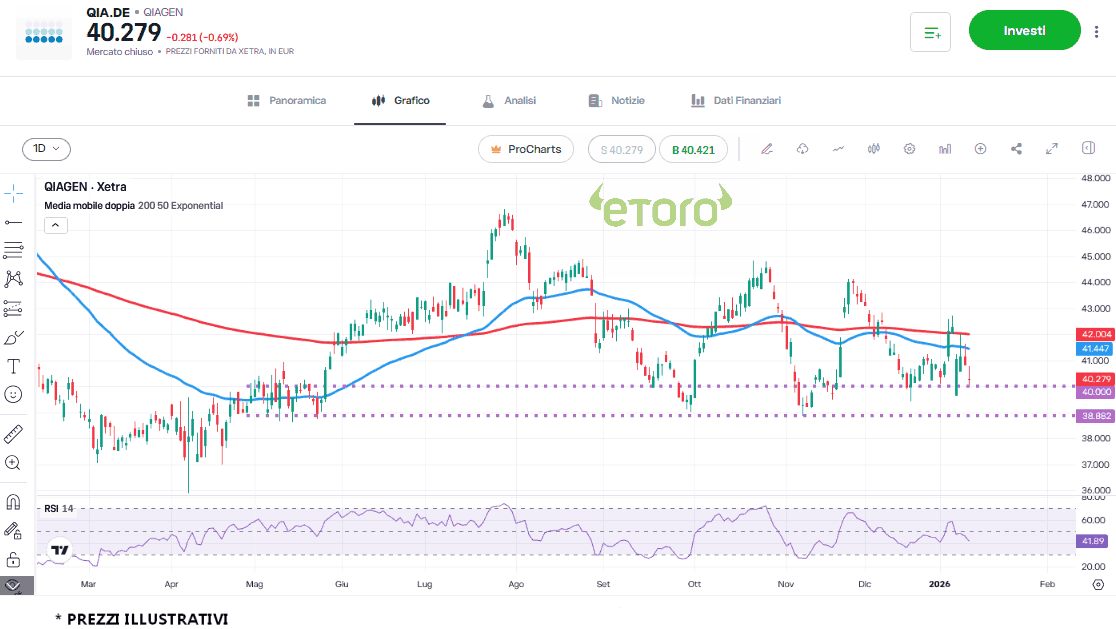1116x629 pixels.
Task: Open the 1D timeframe dropdown
Action: 46,149
